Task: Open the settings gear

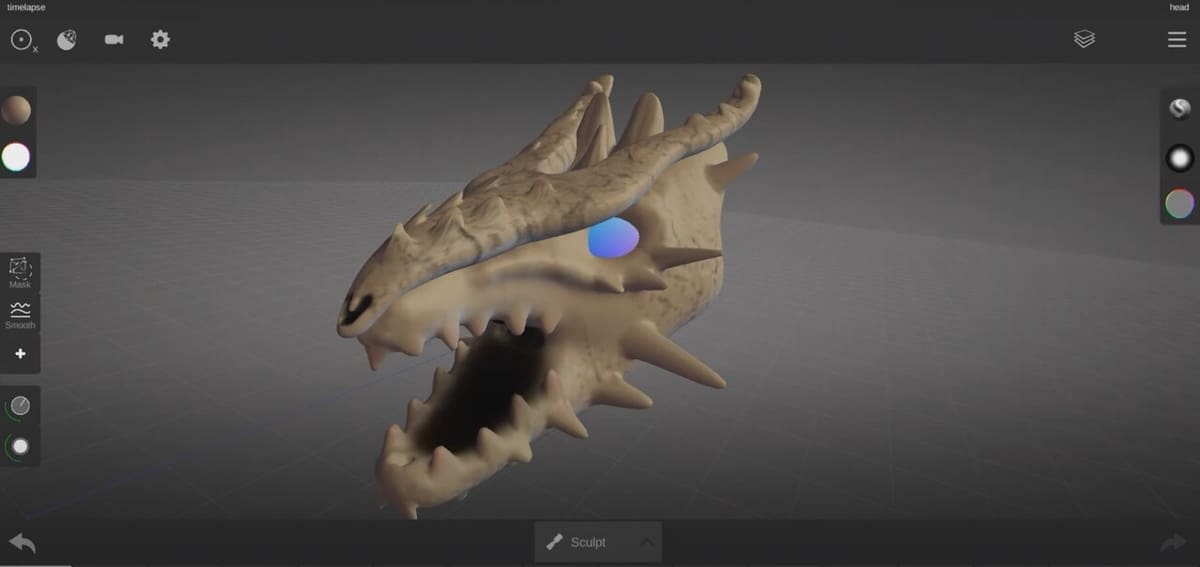Action: click(x=160, y=40)
